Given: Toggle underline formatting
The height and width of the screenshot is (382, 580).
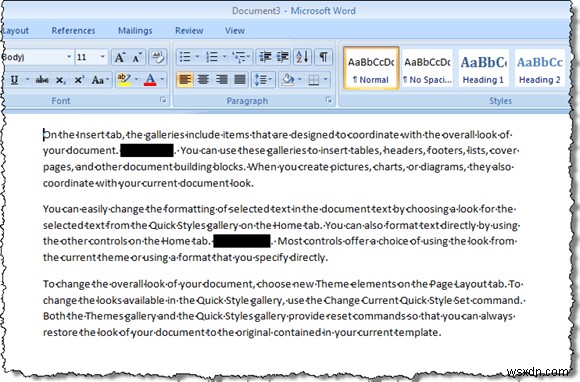Looking at the screenshot, I should click(x=14, y=80).
